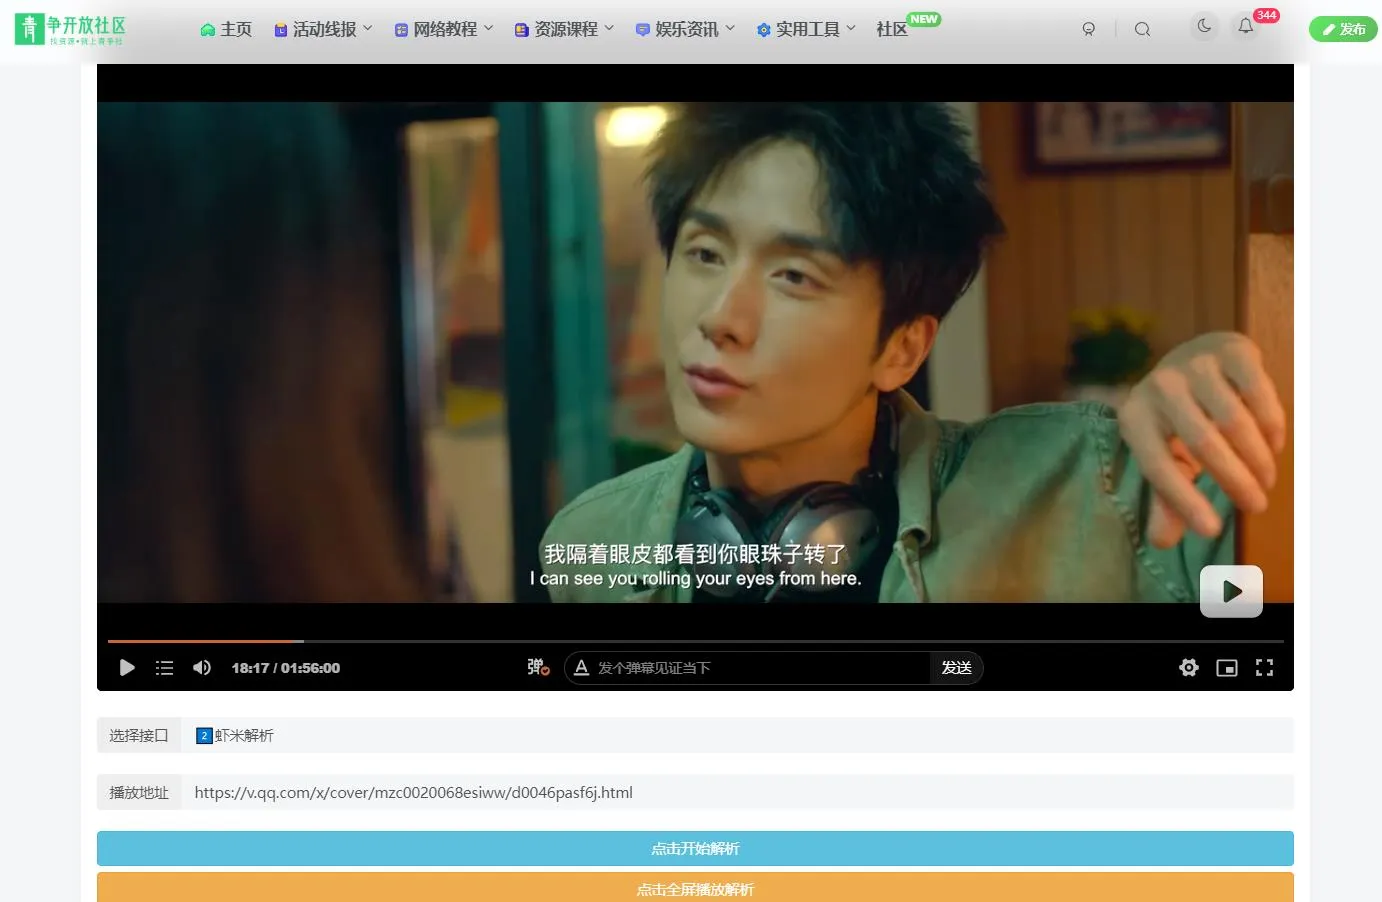
Task: Mute the video with the speaker icon
Action: pos(202,668)
